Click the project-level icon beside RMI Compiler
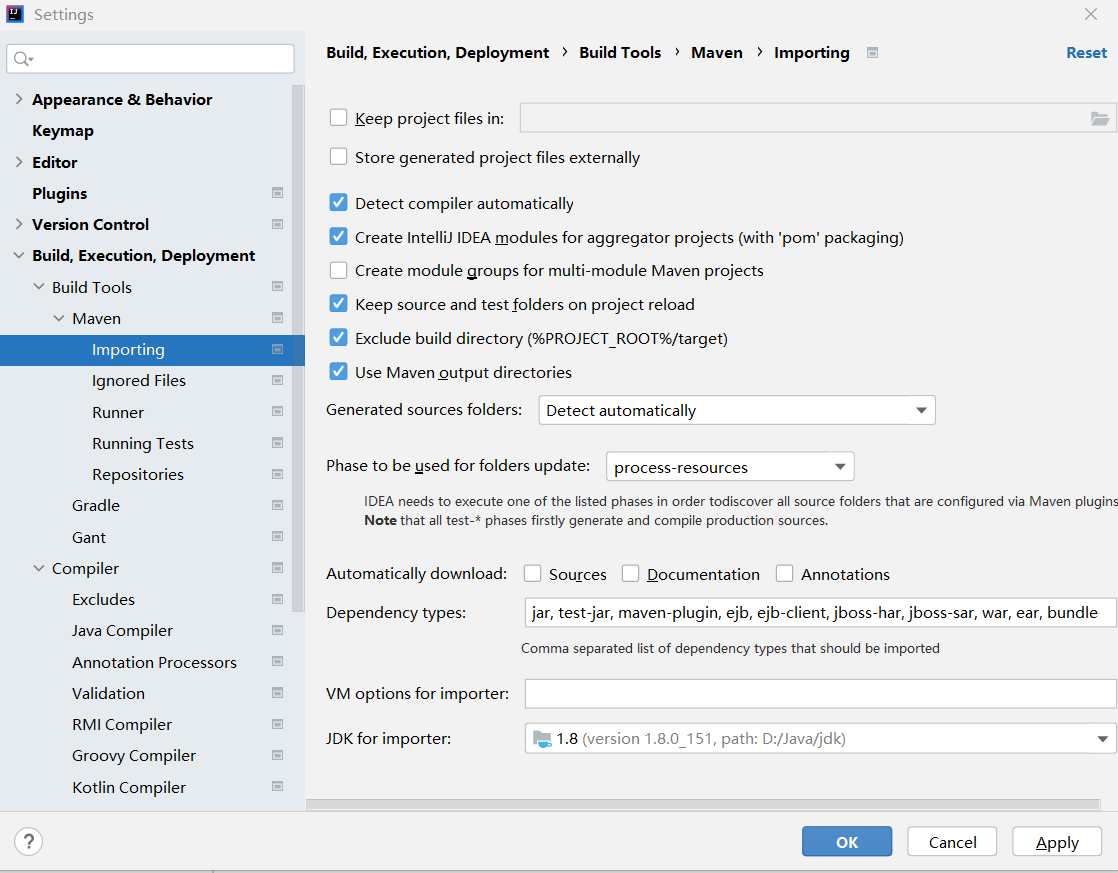This screenshot has width=1118, height=873. 277,724
